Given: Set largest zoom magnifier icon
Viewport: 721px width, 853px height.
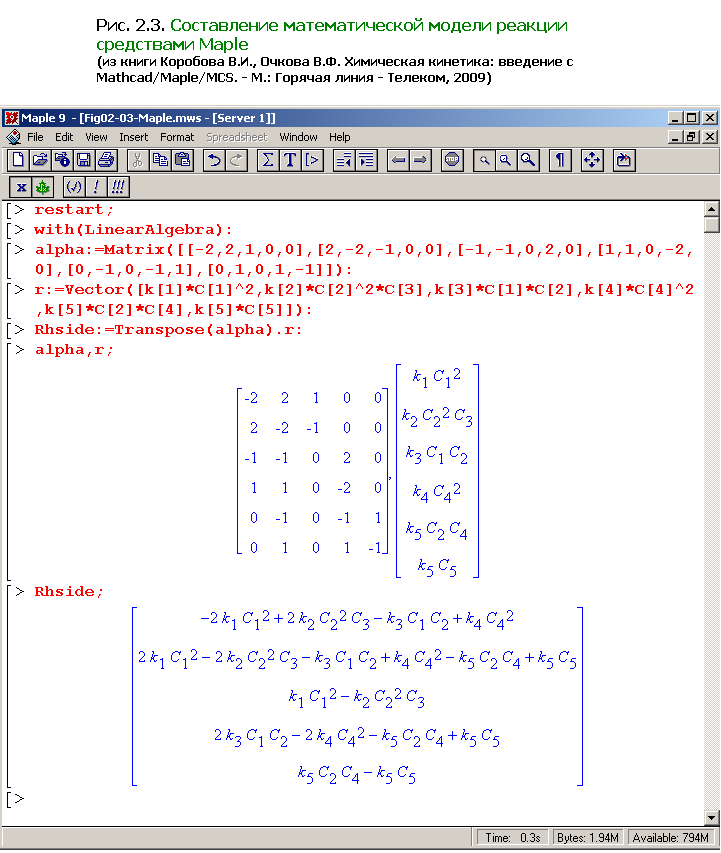Looking at the screenshot, I should pos(528,160).
